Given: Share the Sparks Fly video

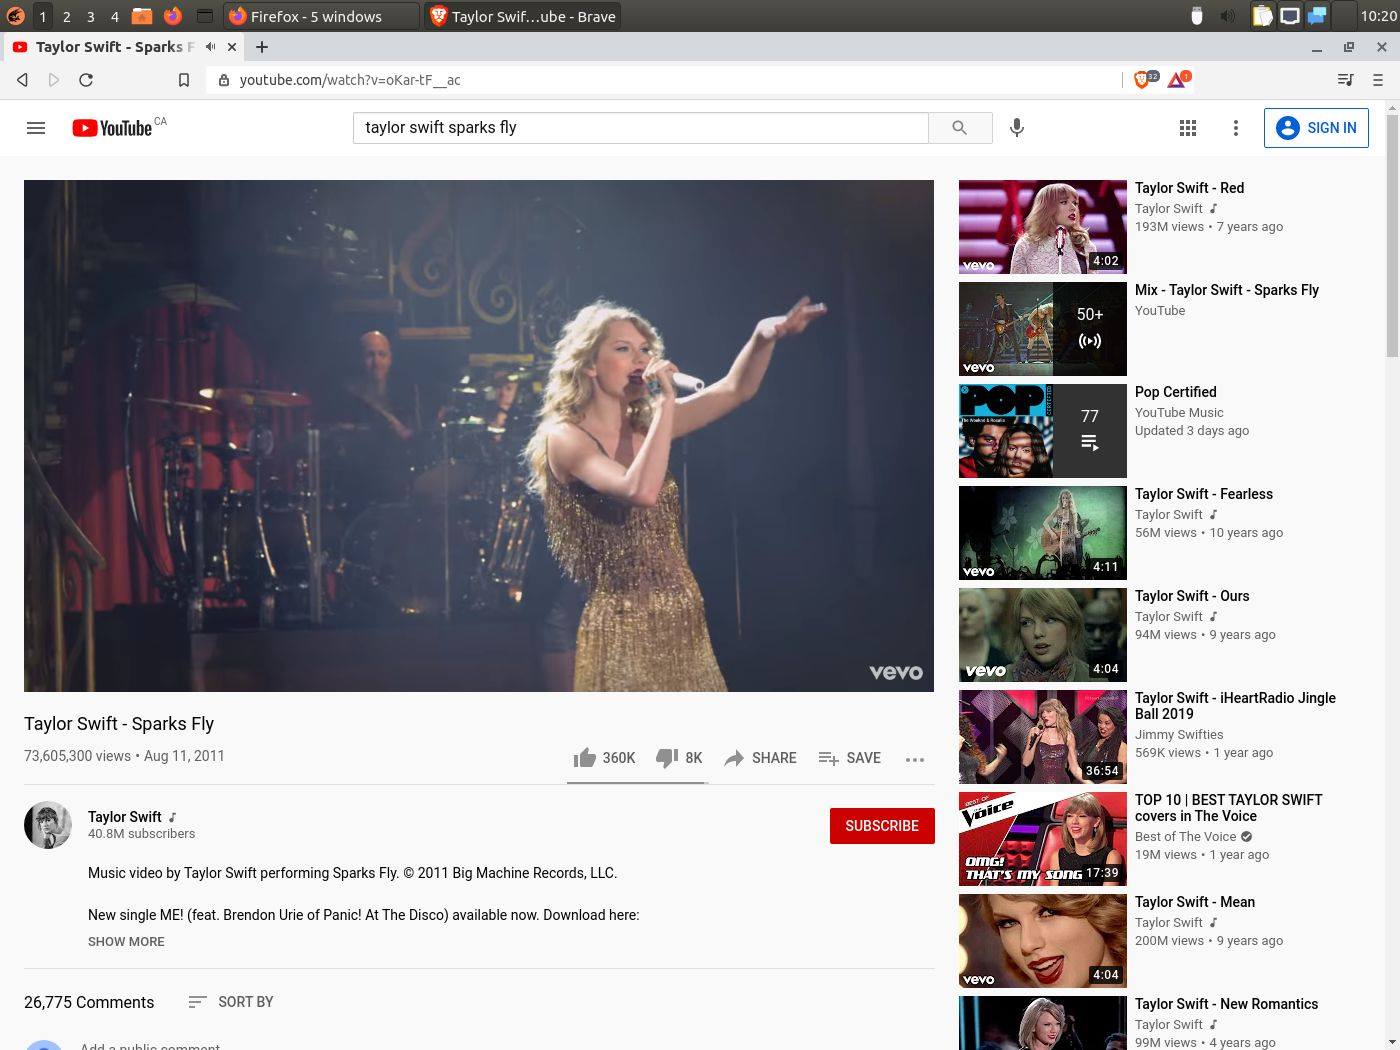Looking at the screenshot, I should coord(760,758).
